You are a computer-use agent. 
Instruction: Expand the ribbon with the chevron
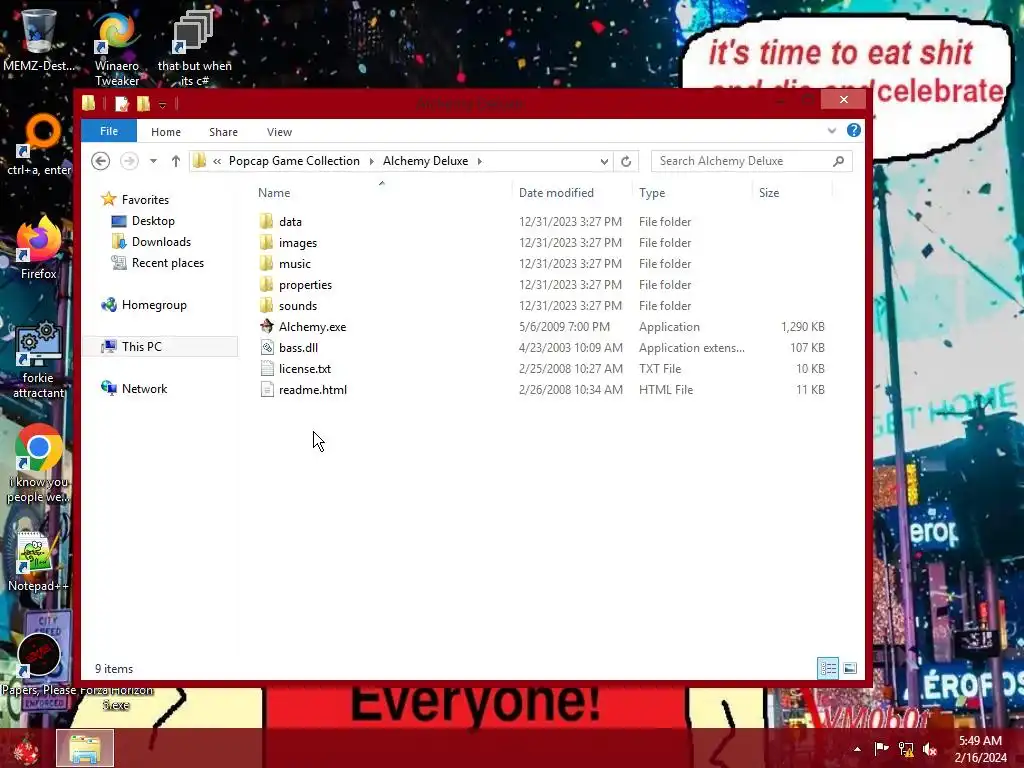831,131
